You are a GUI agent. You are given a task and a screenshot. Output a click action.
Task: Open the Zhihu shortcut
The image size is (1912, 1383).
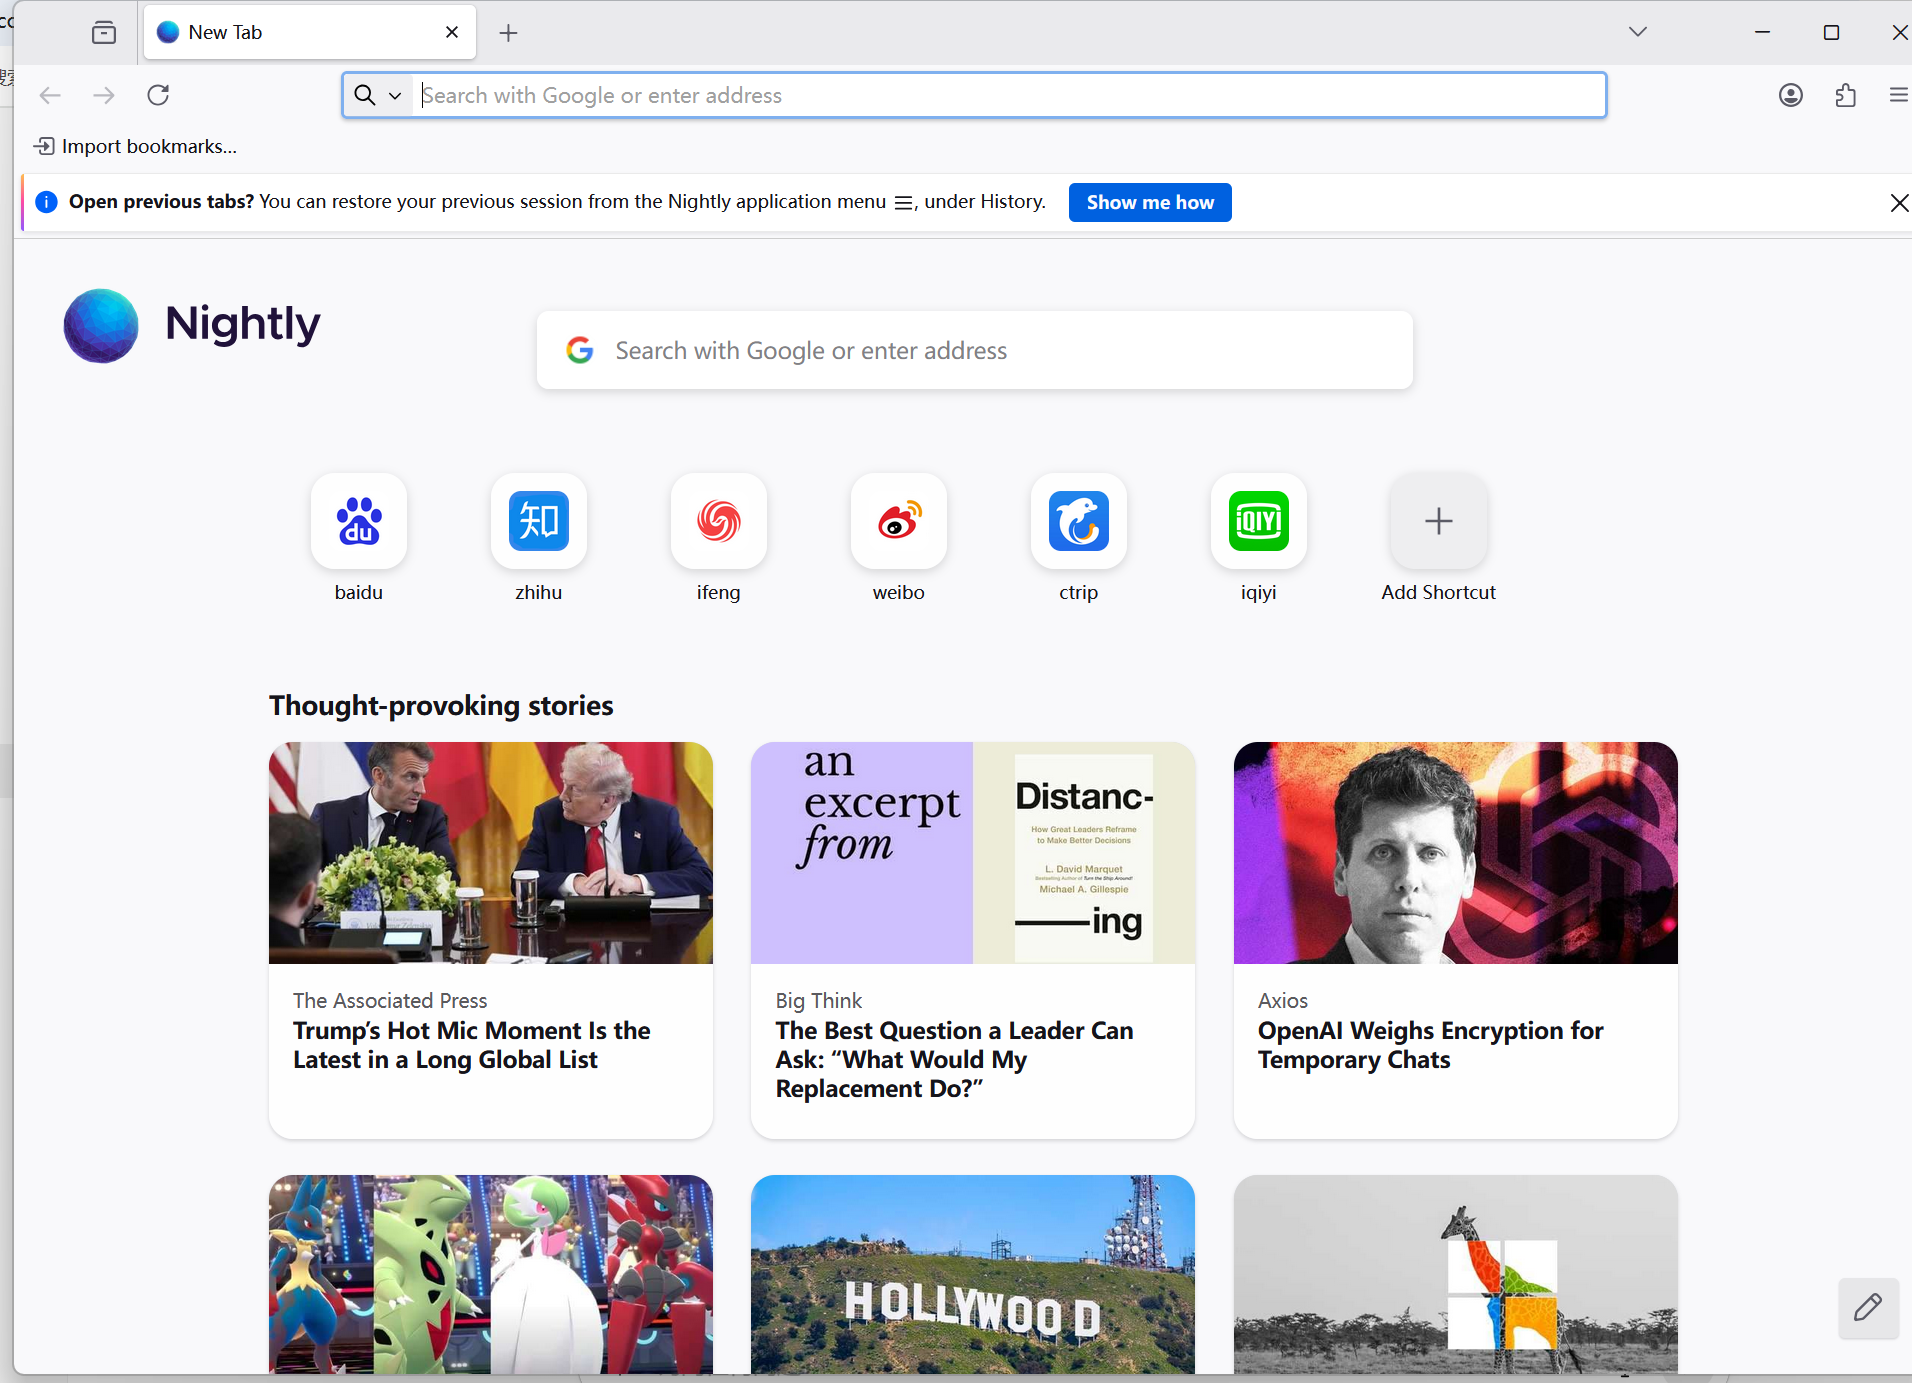point(538,521)
